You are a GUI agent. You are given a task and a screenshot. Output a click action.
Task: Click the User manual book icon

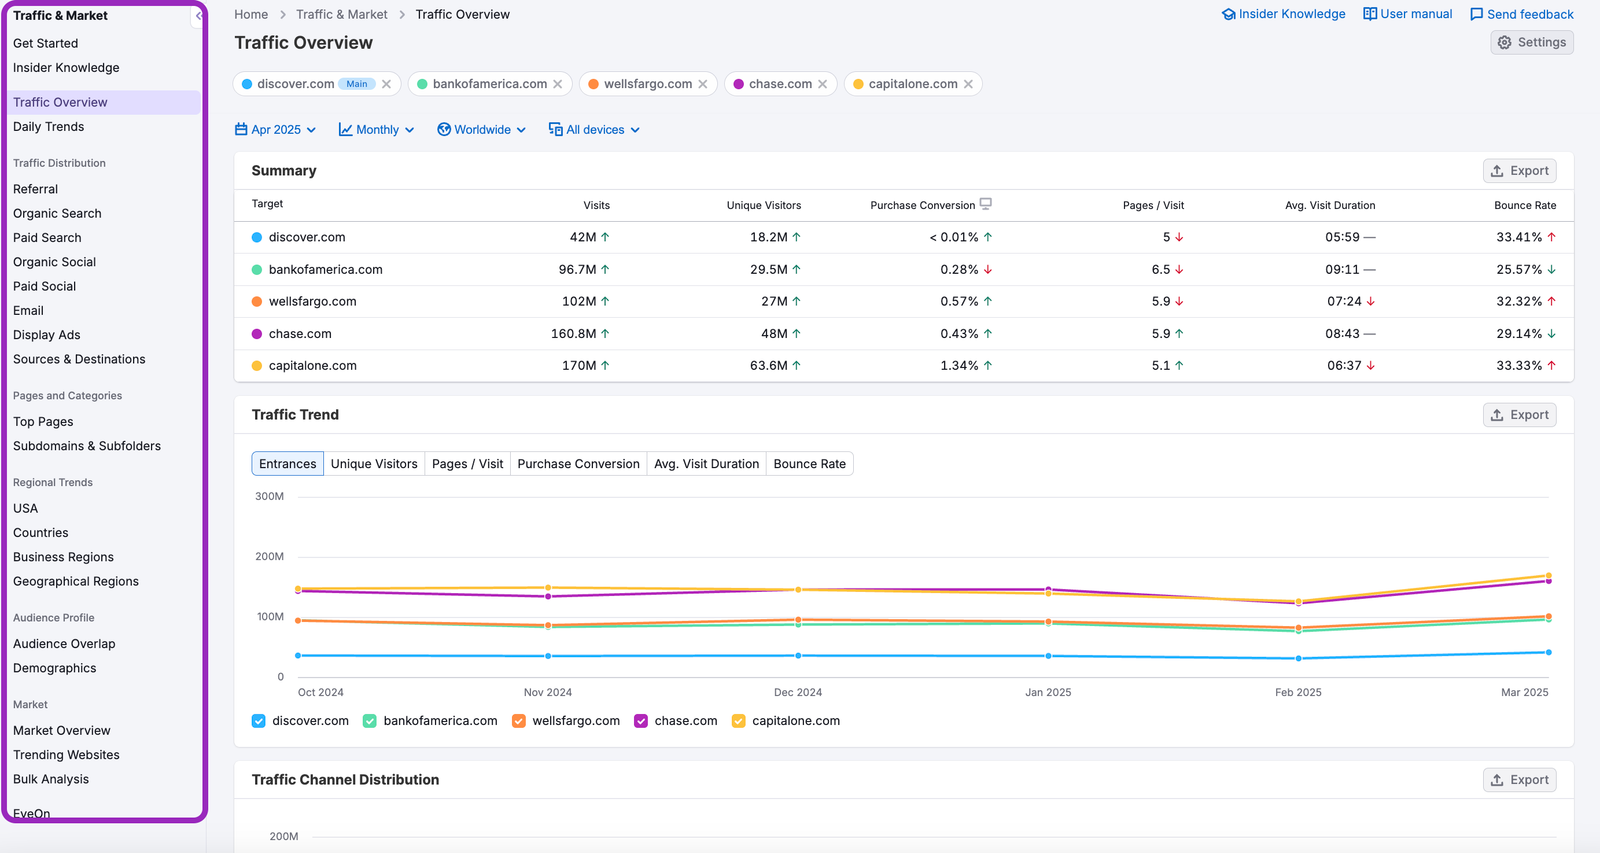click(x=1370, y=14)
